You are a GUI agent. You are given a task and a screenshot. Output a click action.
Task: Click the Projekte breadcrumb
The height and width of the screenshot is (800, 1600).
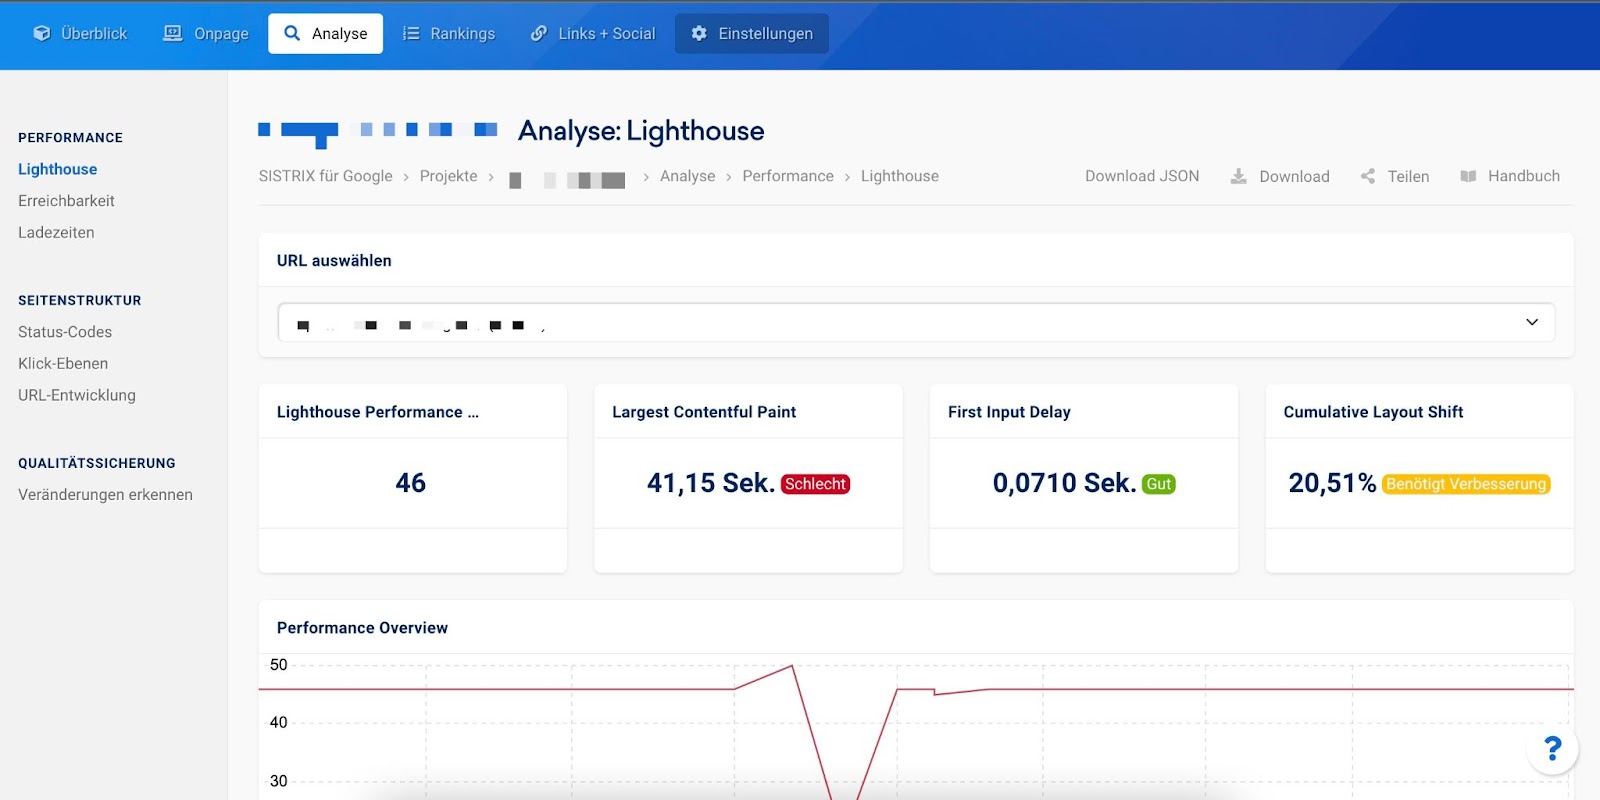click(x=449, y=176)
